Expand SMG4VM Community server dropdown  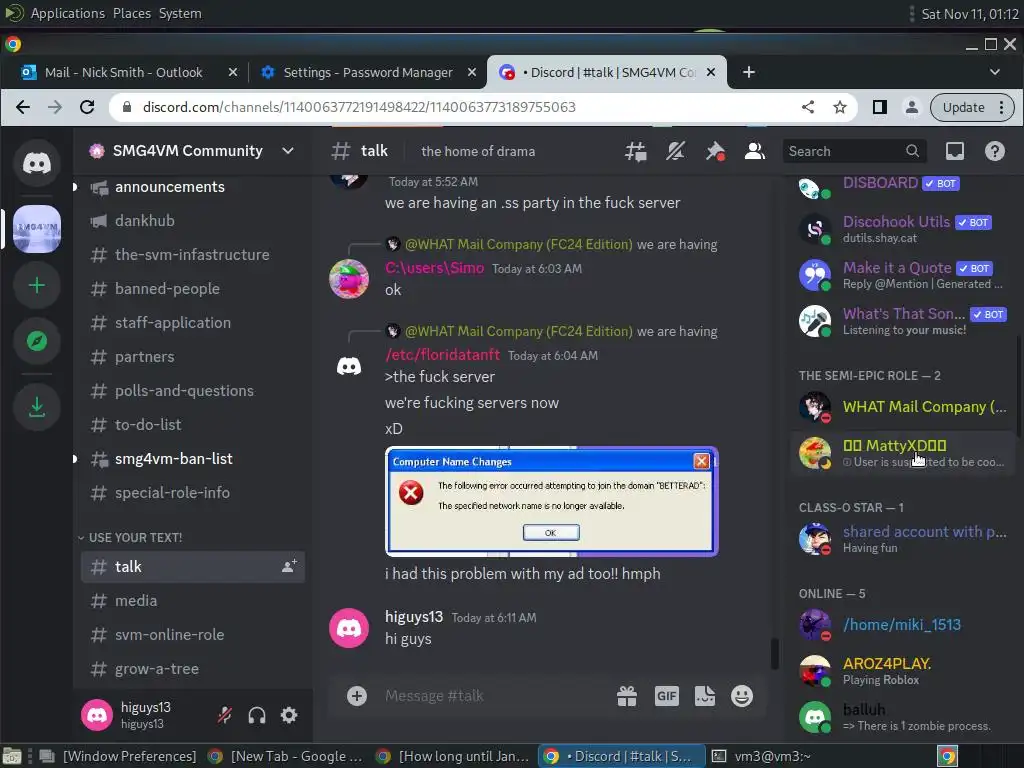[x=287, y=151]
